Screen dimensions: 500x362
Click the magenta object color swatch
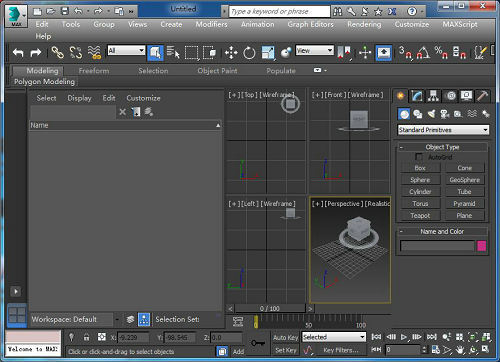pos(482,246)
